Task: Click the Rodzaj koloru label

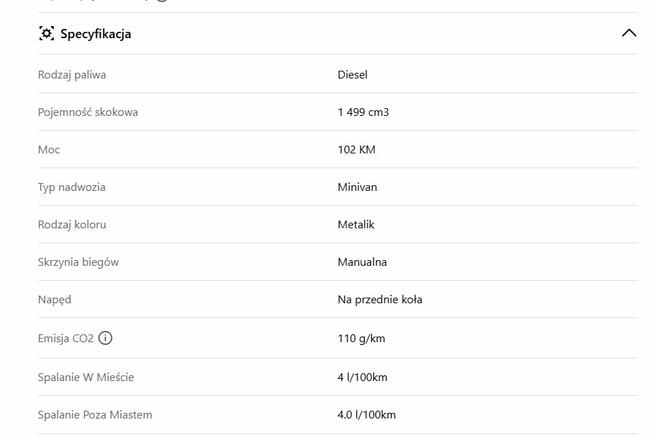Action: point(72,224)
